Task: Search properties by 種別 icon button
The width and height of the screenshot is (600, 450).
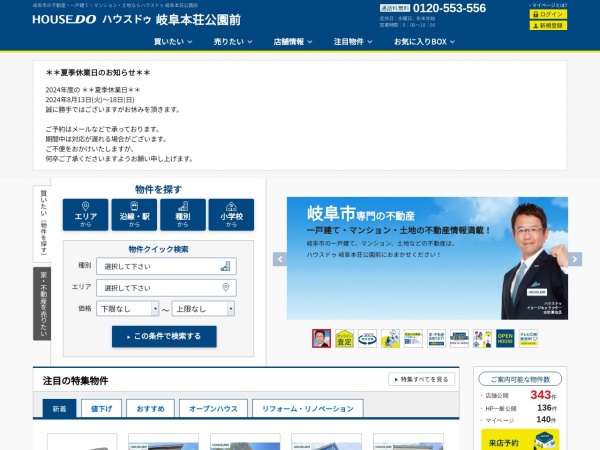Action: point(183,215)
